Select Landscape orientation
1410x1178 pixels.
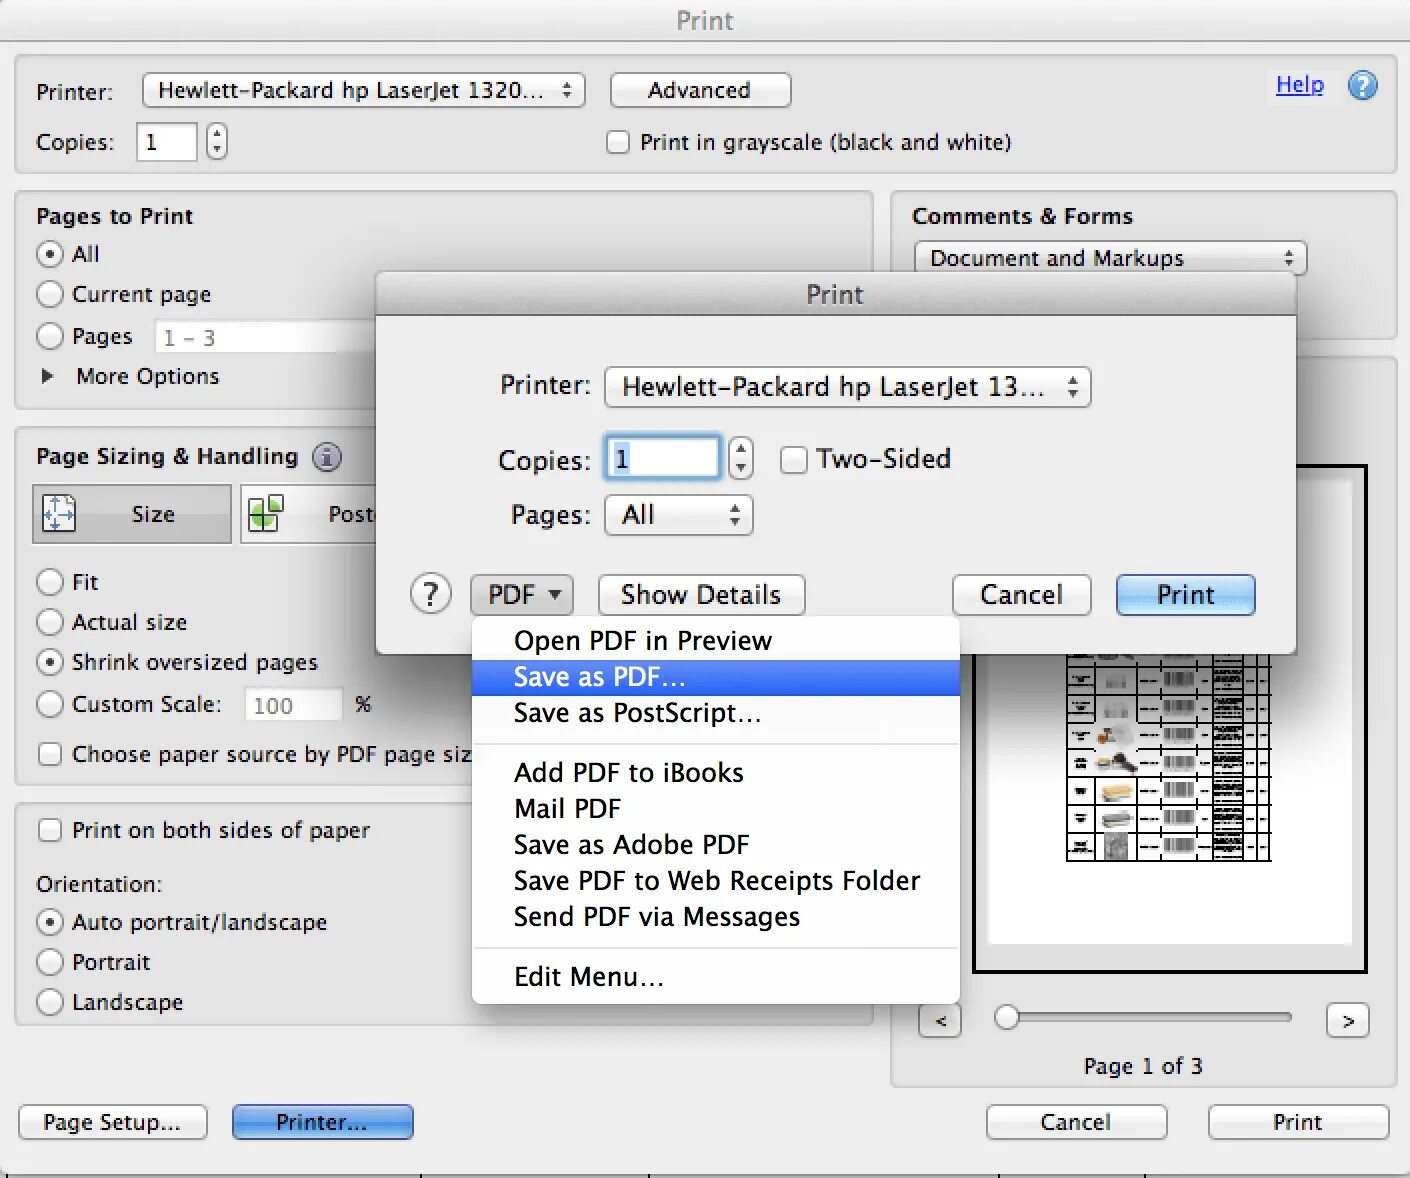coord(49,1002)
